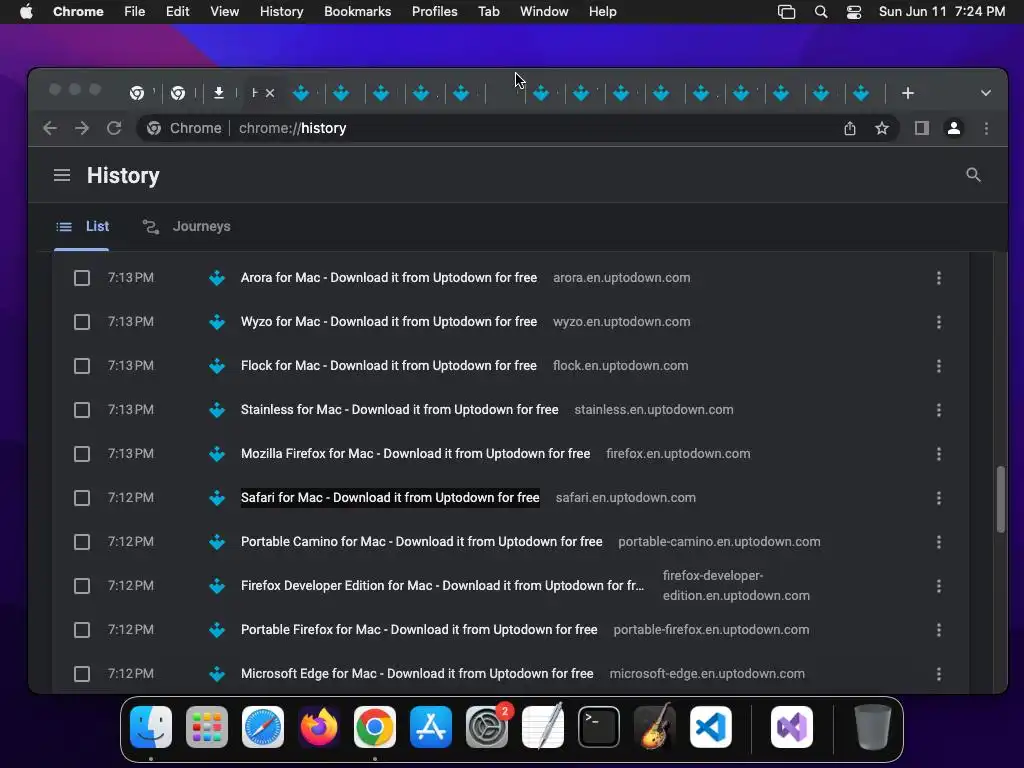Open macOS Control Center icon

pyautogui.click(x=854, y=12)
